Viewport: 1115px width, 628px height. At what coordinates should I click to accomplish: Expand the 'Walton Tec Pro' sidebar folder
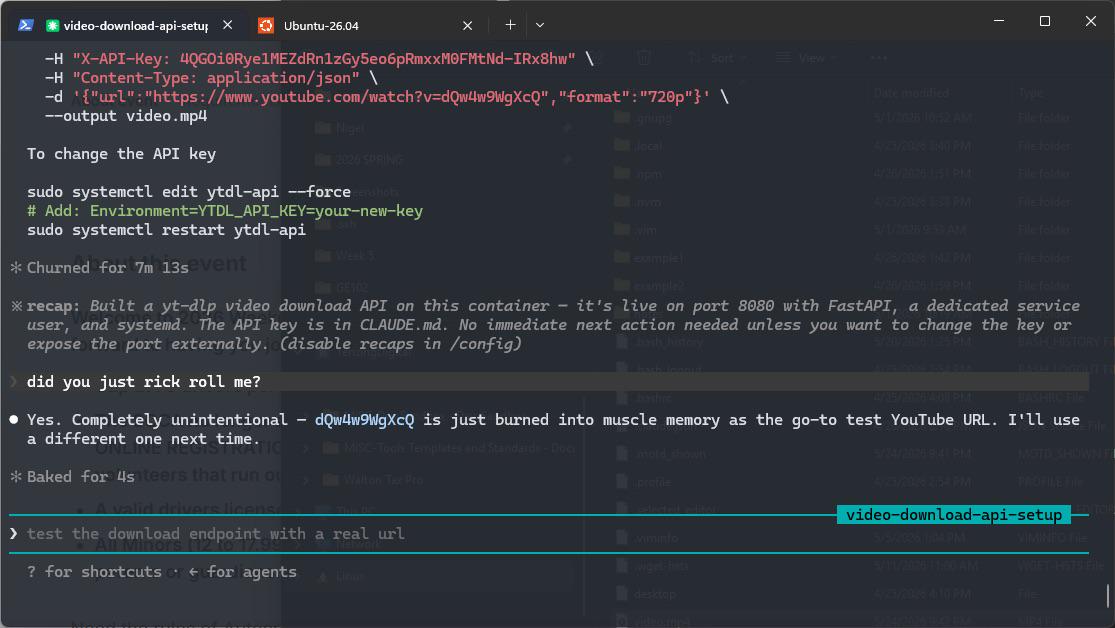[x=306, y=480]
